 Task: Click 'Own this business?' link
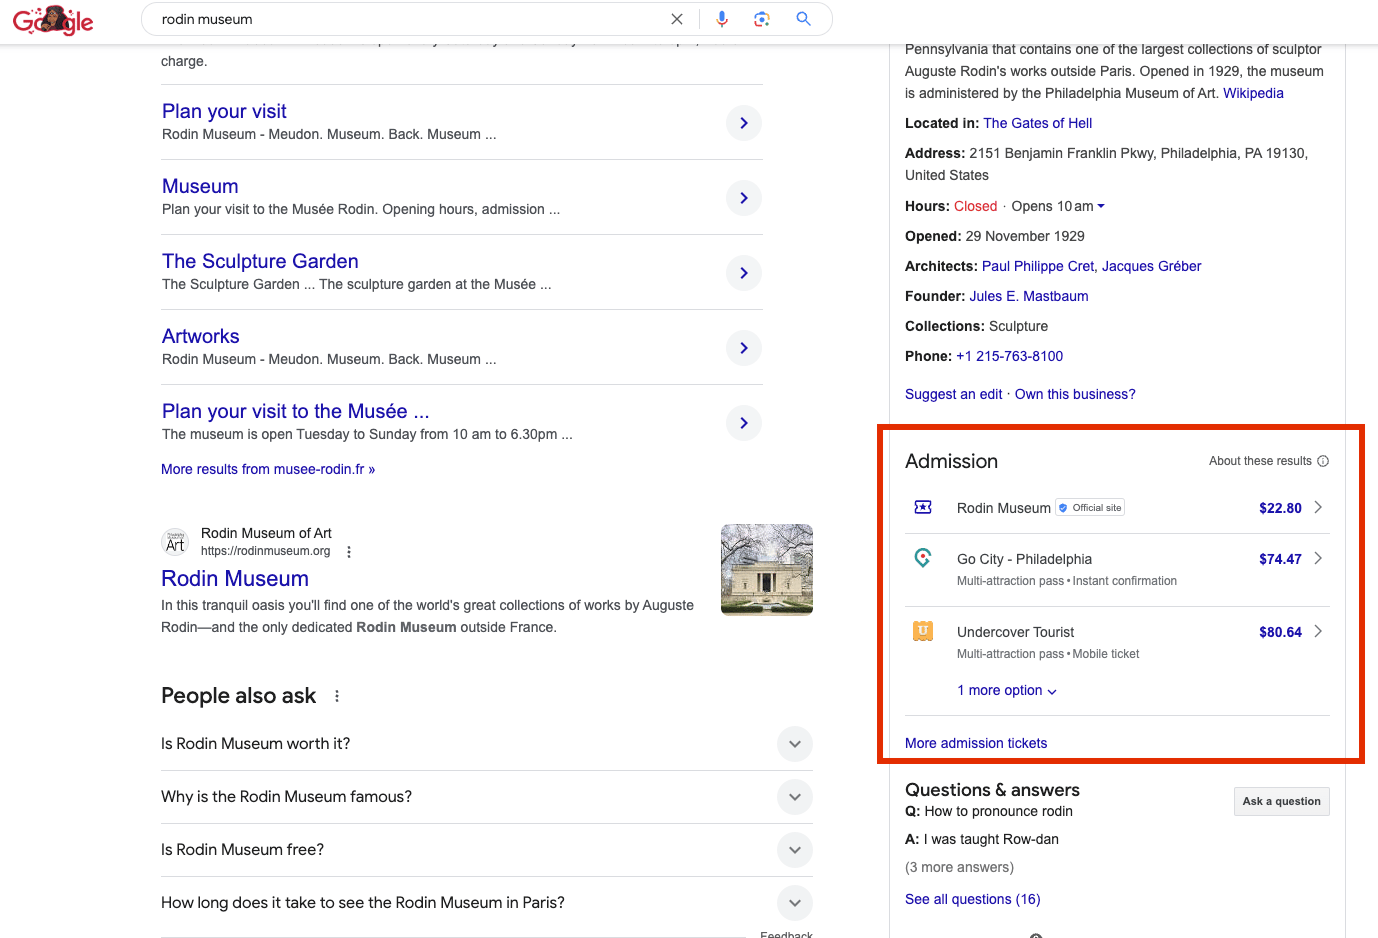[x=1075, y=394]
